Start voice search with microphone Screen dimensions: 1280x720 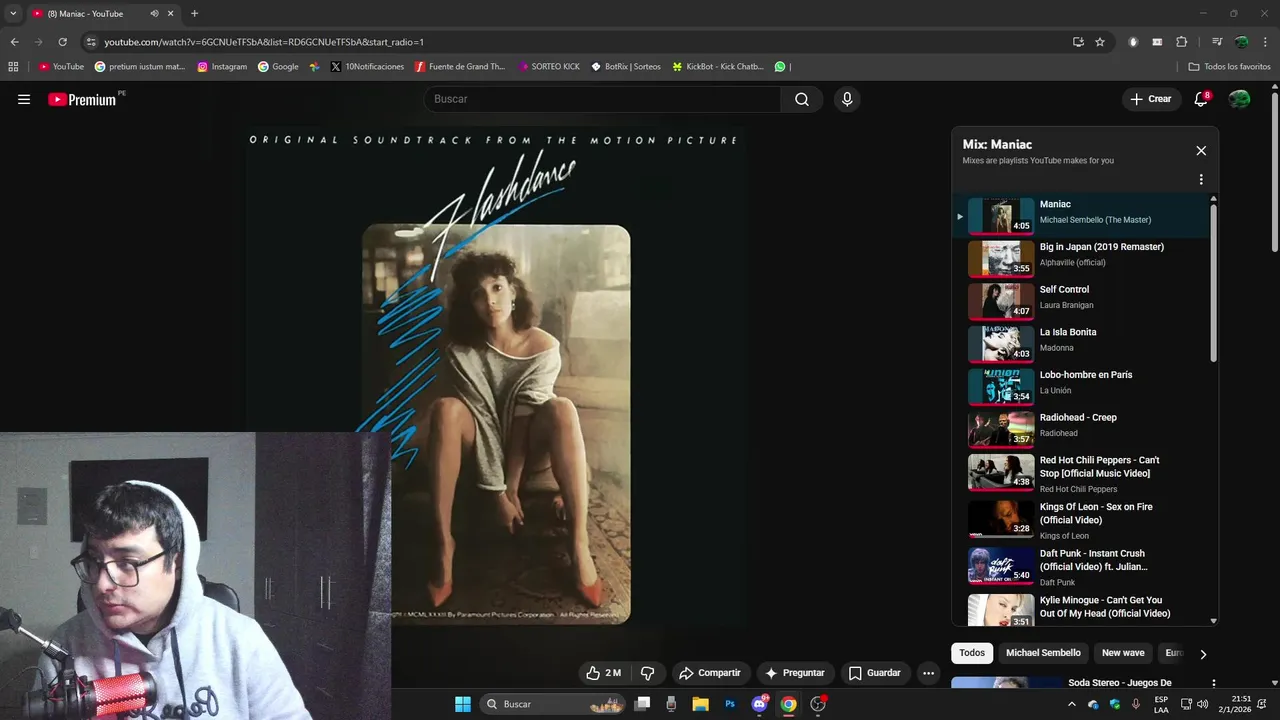click(x=847, y=99)
